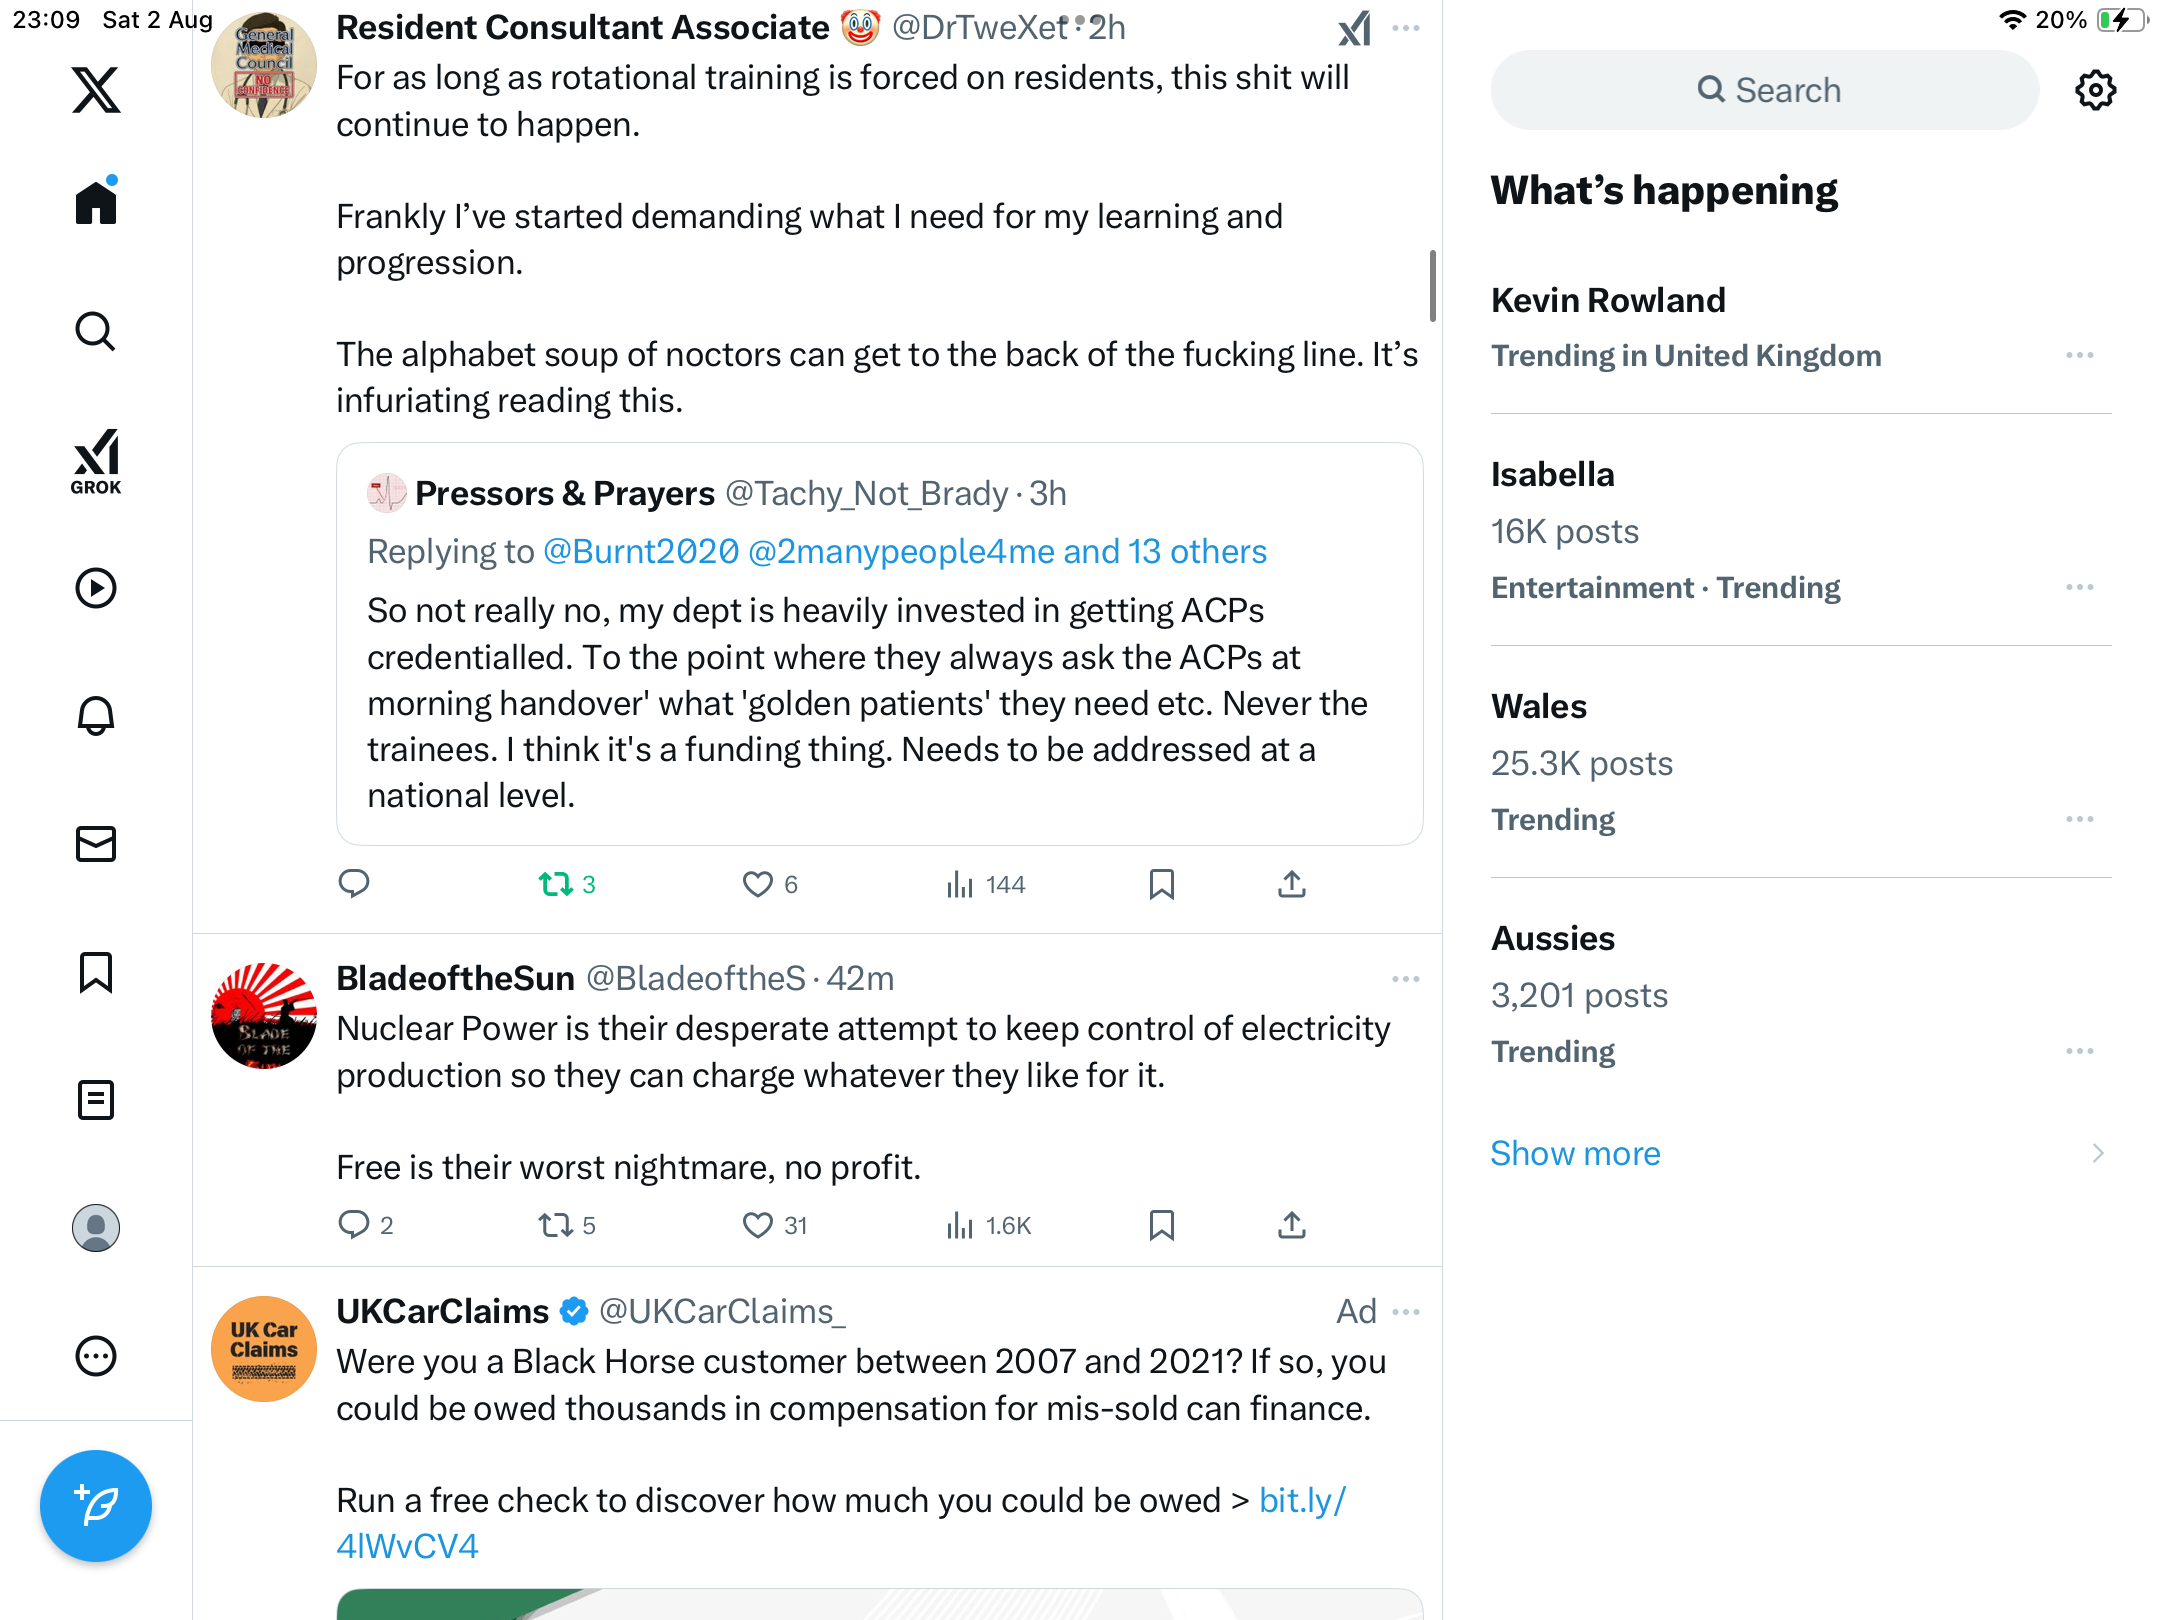Open Grok from the sidebar
The height and width of the screenshot is (1620, 2160).
click(96, 461)
